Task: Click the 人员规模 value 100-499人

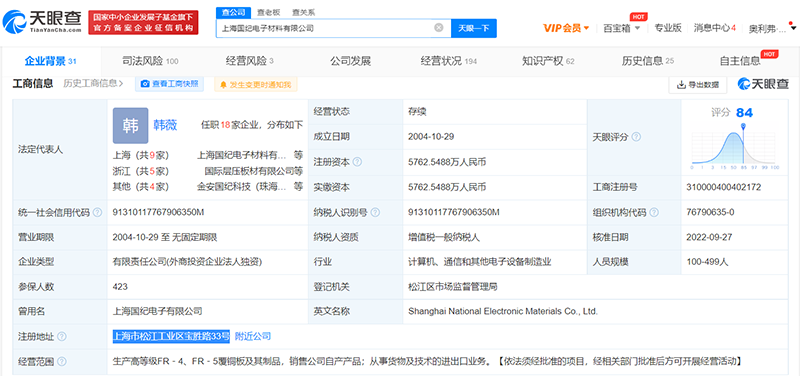Action: [x=708, y=262]
